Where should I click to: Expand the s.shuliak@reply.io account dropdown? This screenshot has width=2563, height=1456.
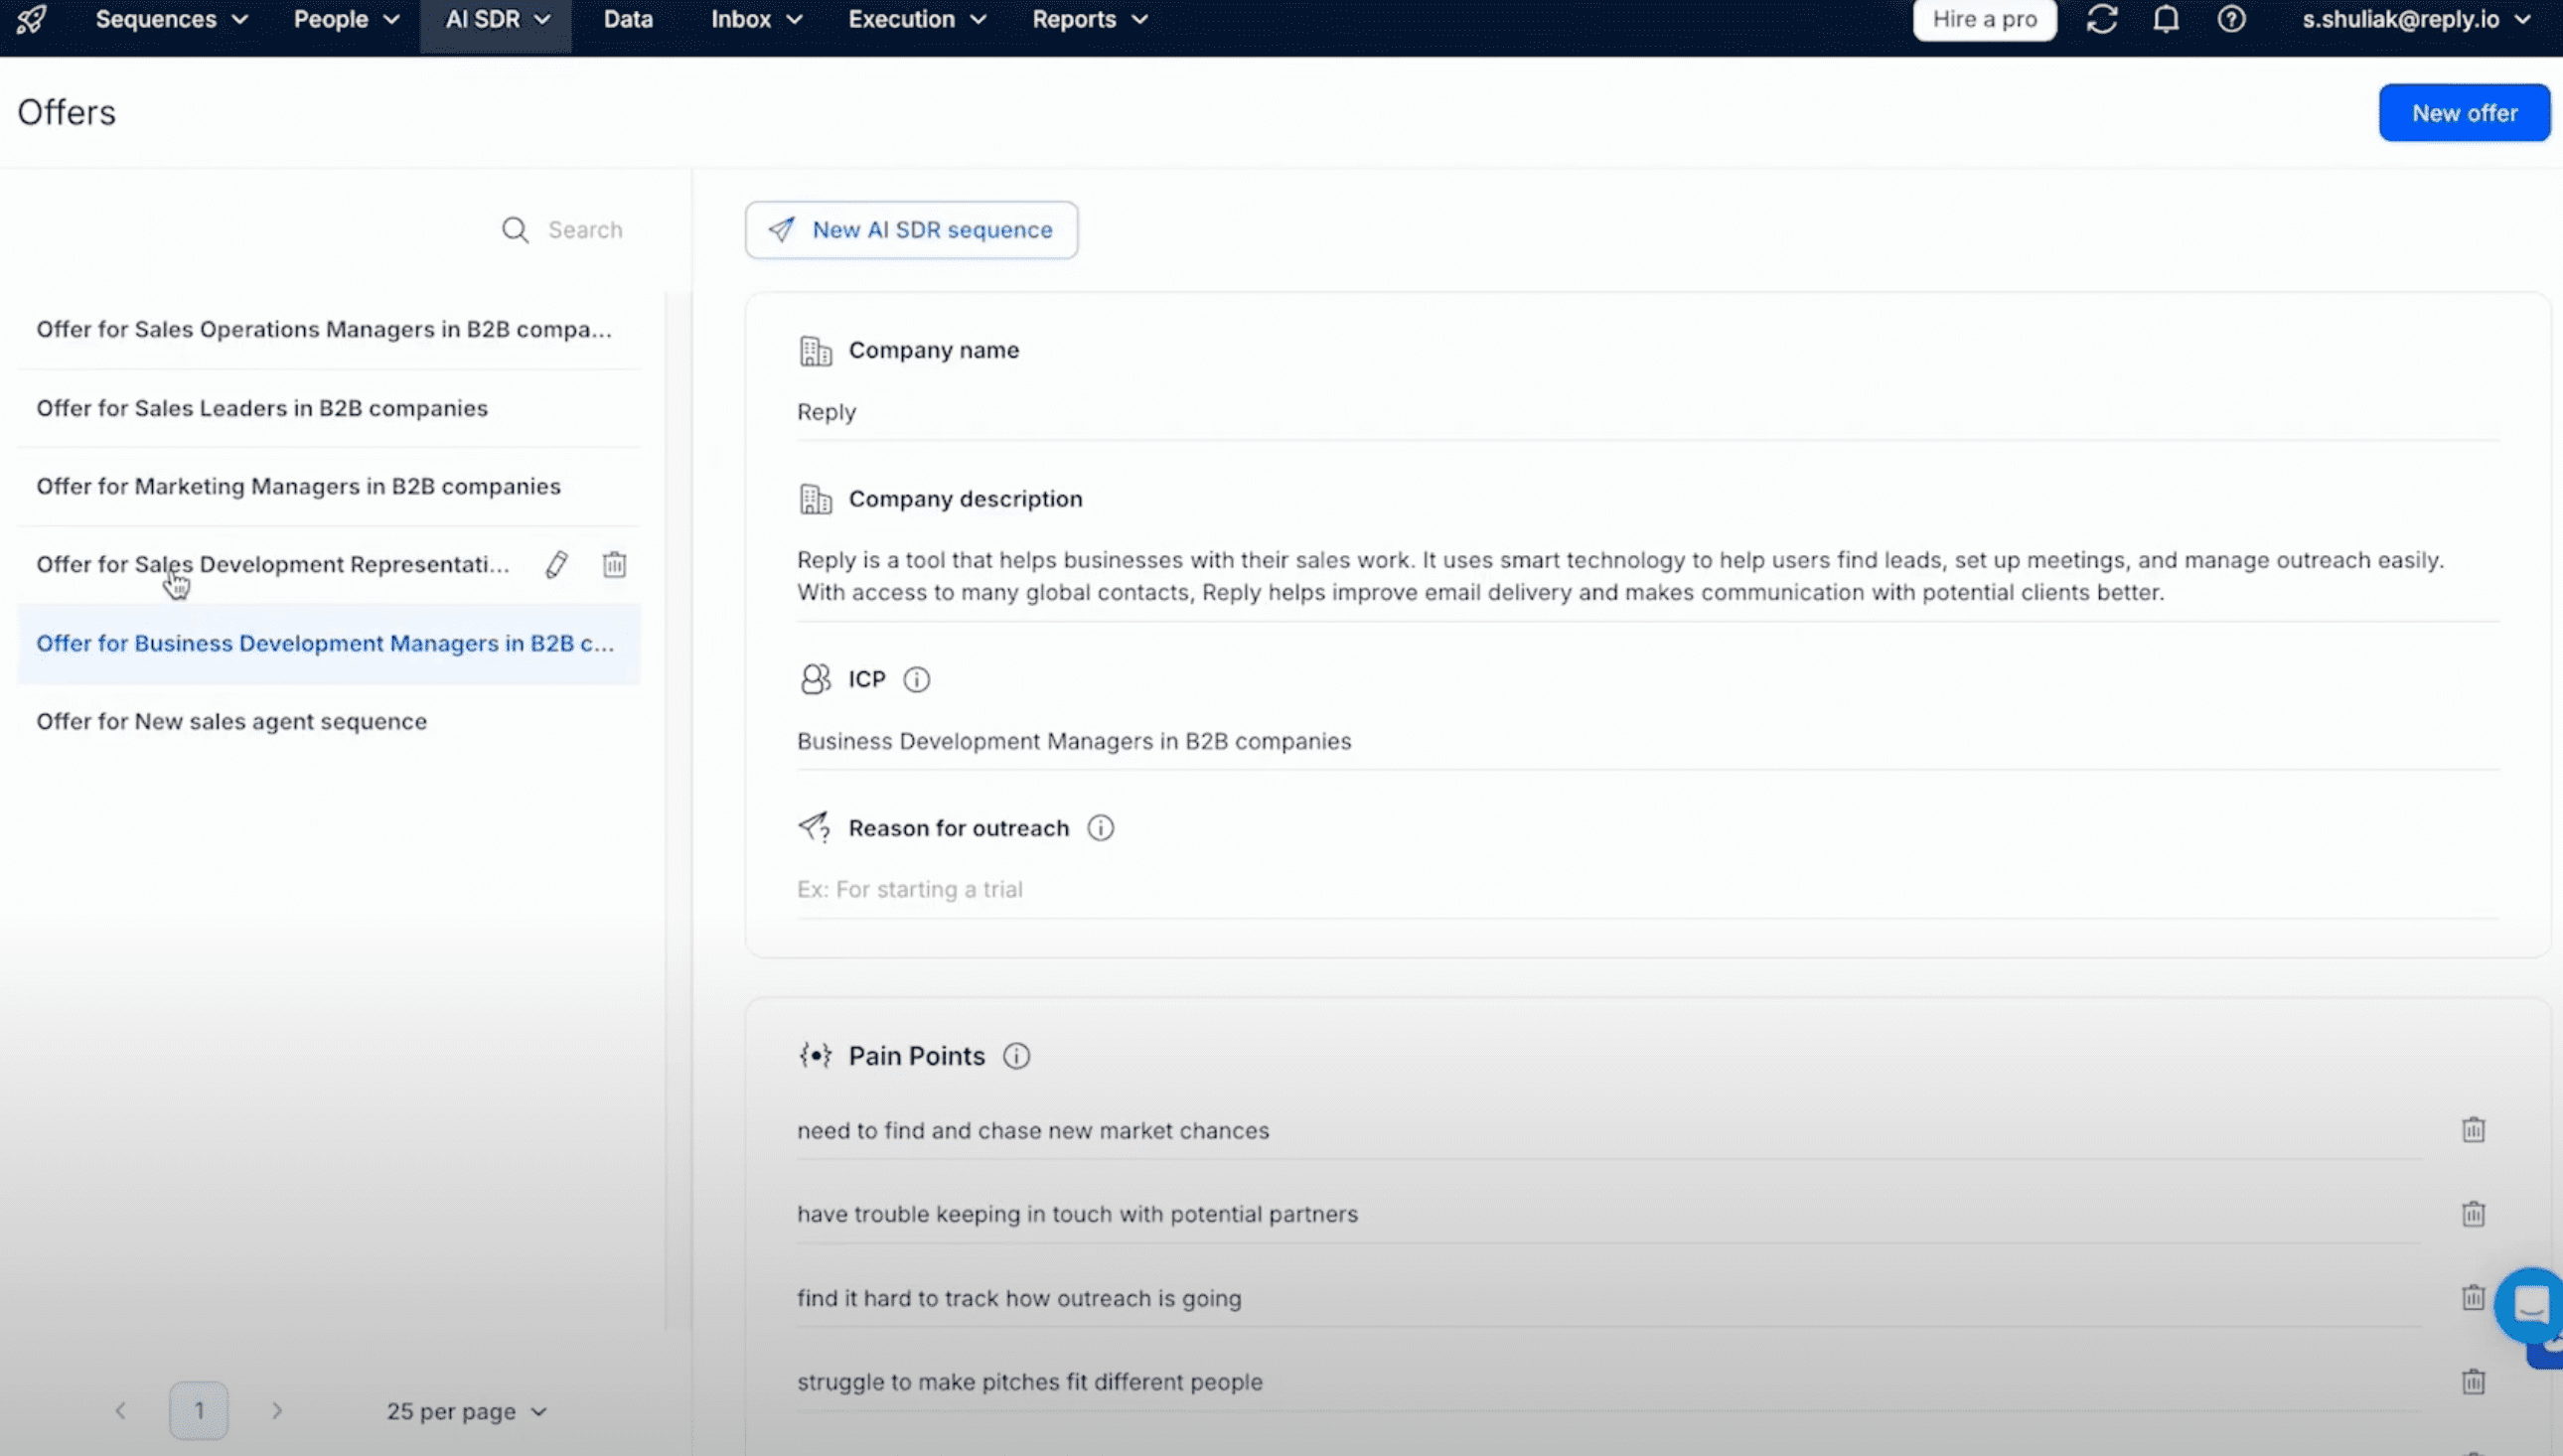pyautogui.click(x=2415, y=20)
